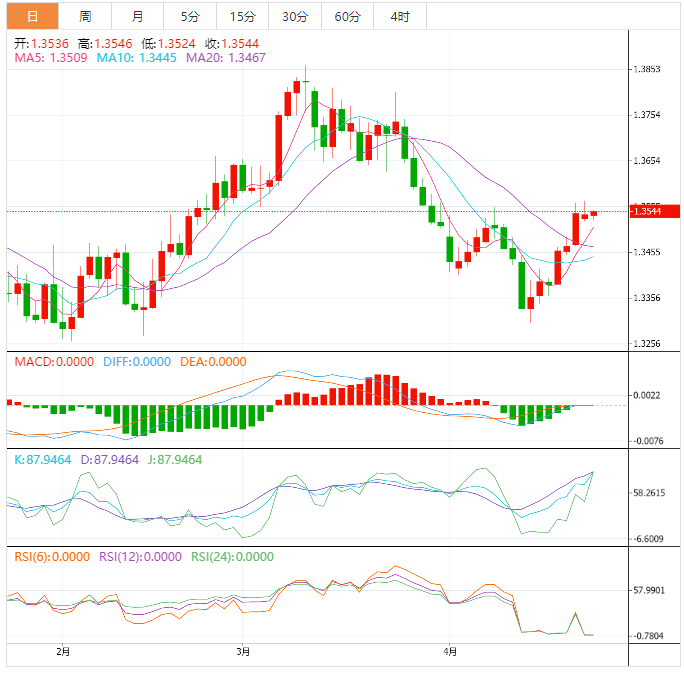Viewport: 684px width, 674px height.
Task: Open the 月 monthly chart tab
Action: [x=137, y=16]
